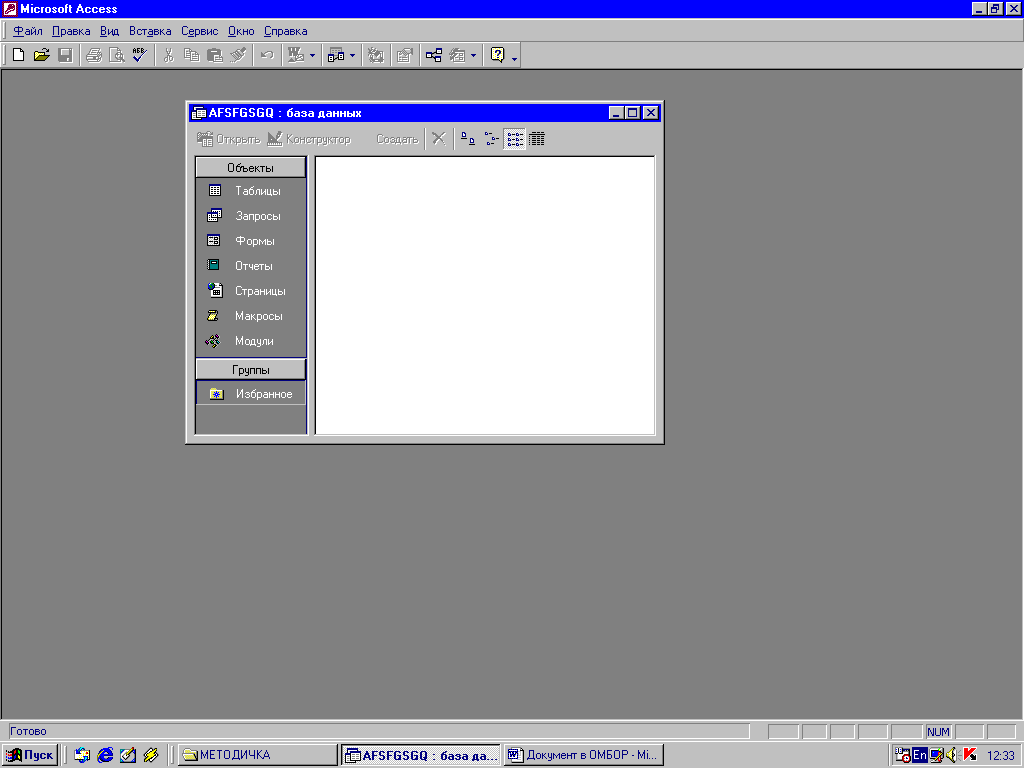Click the show desktop quick launch icon
Viewport: 1024px width, 768px height.
[128, 755]
